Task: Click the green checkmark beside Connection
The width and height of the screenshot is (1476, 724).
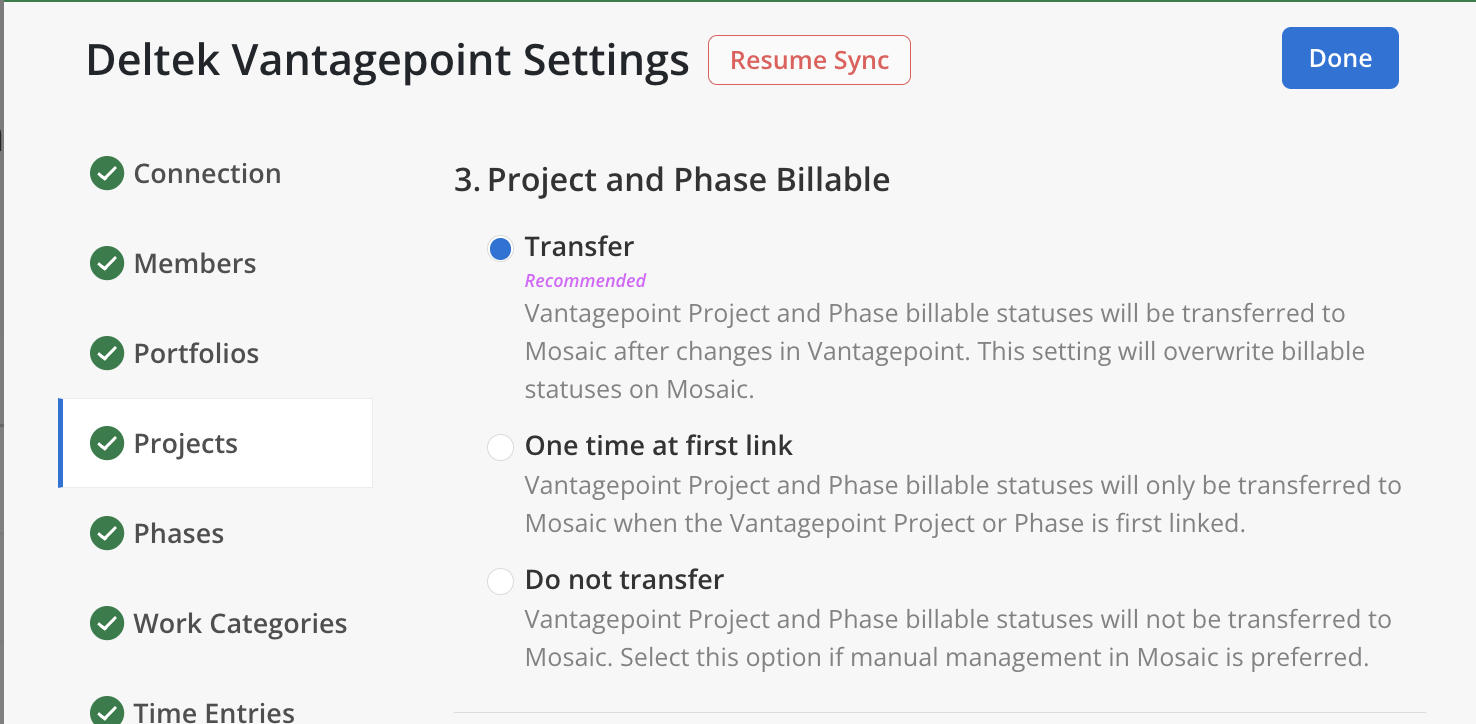Action: [x=107, y=174]
